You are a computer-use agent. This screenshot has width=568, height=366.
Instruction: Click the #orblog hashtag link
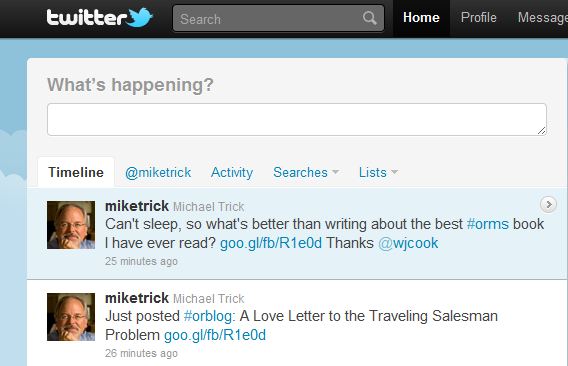(x=208, y=316)
